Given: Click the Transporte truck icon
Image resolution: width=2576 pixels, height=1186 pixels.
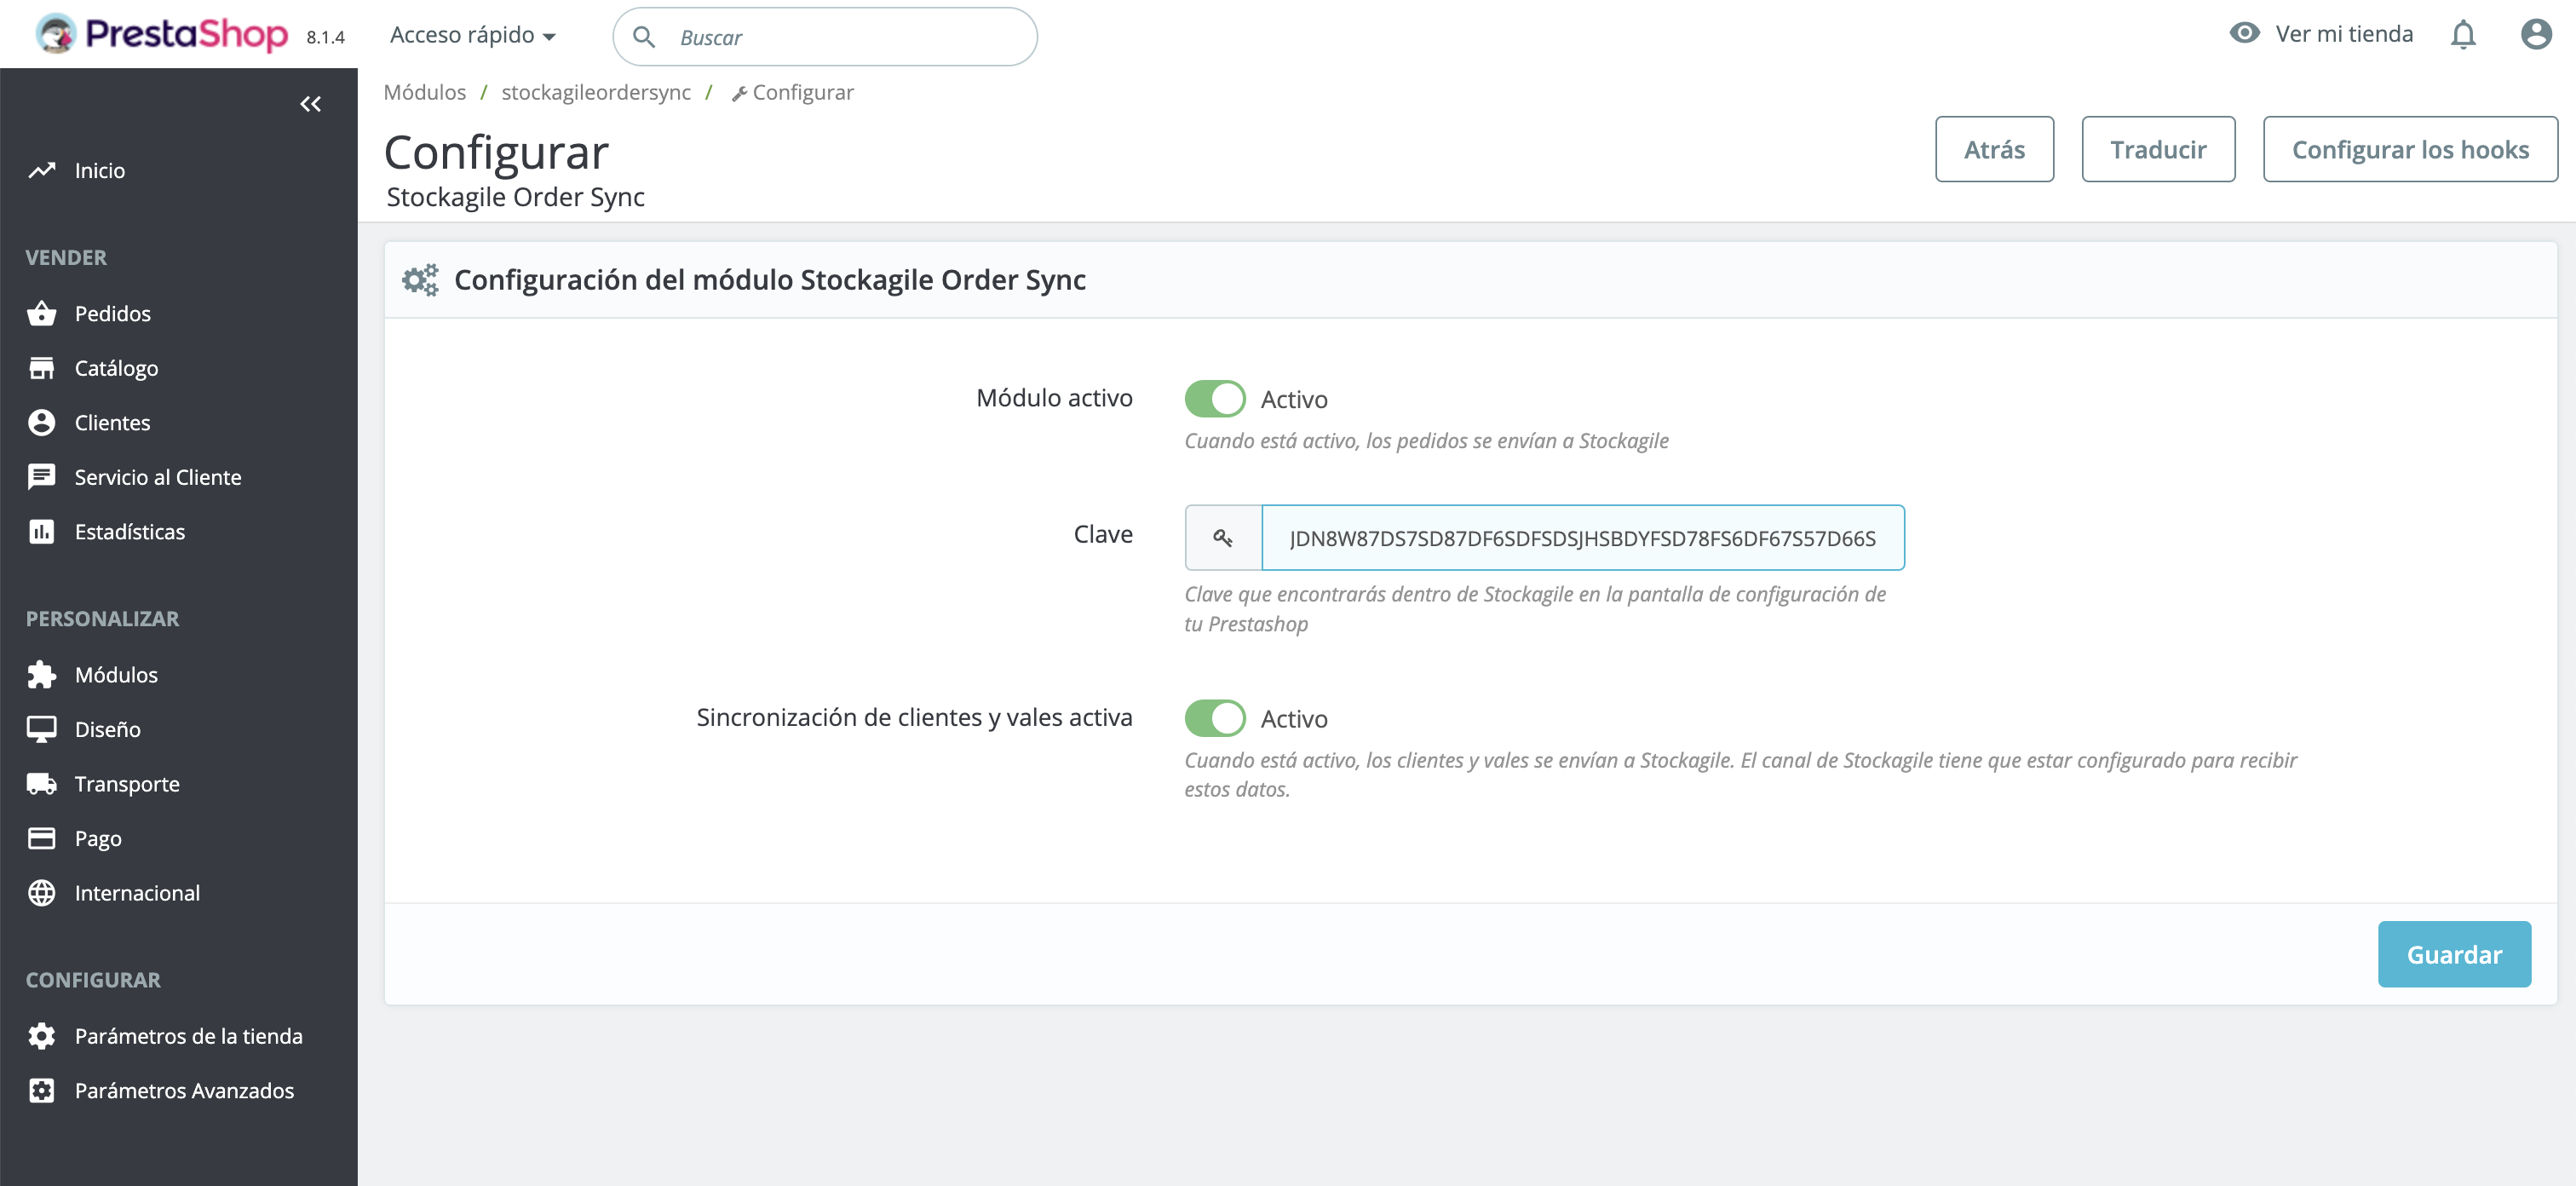Looking at the screenshot, I should [x=41, y=783].
